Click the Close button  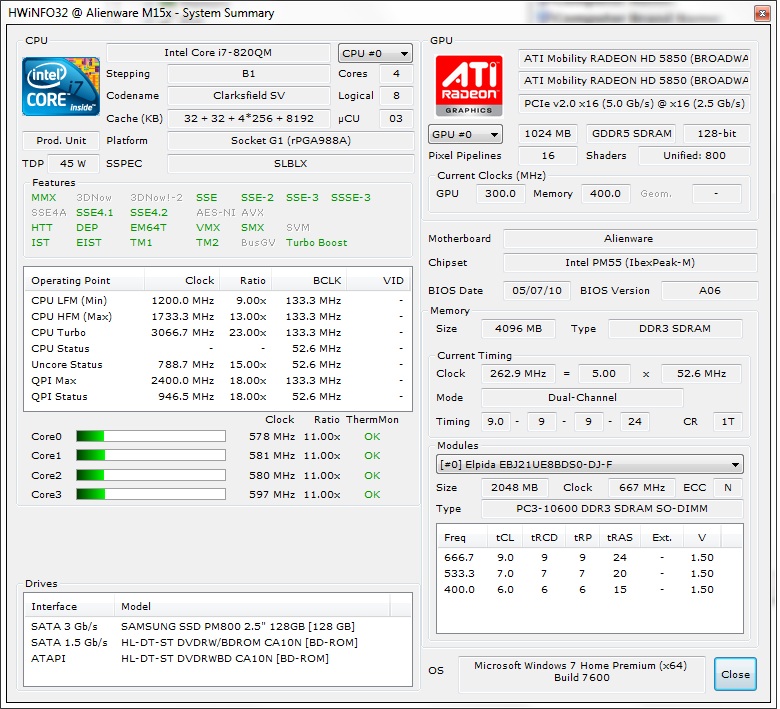(735, 674)
